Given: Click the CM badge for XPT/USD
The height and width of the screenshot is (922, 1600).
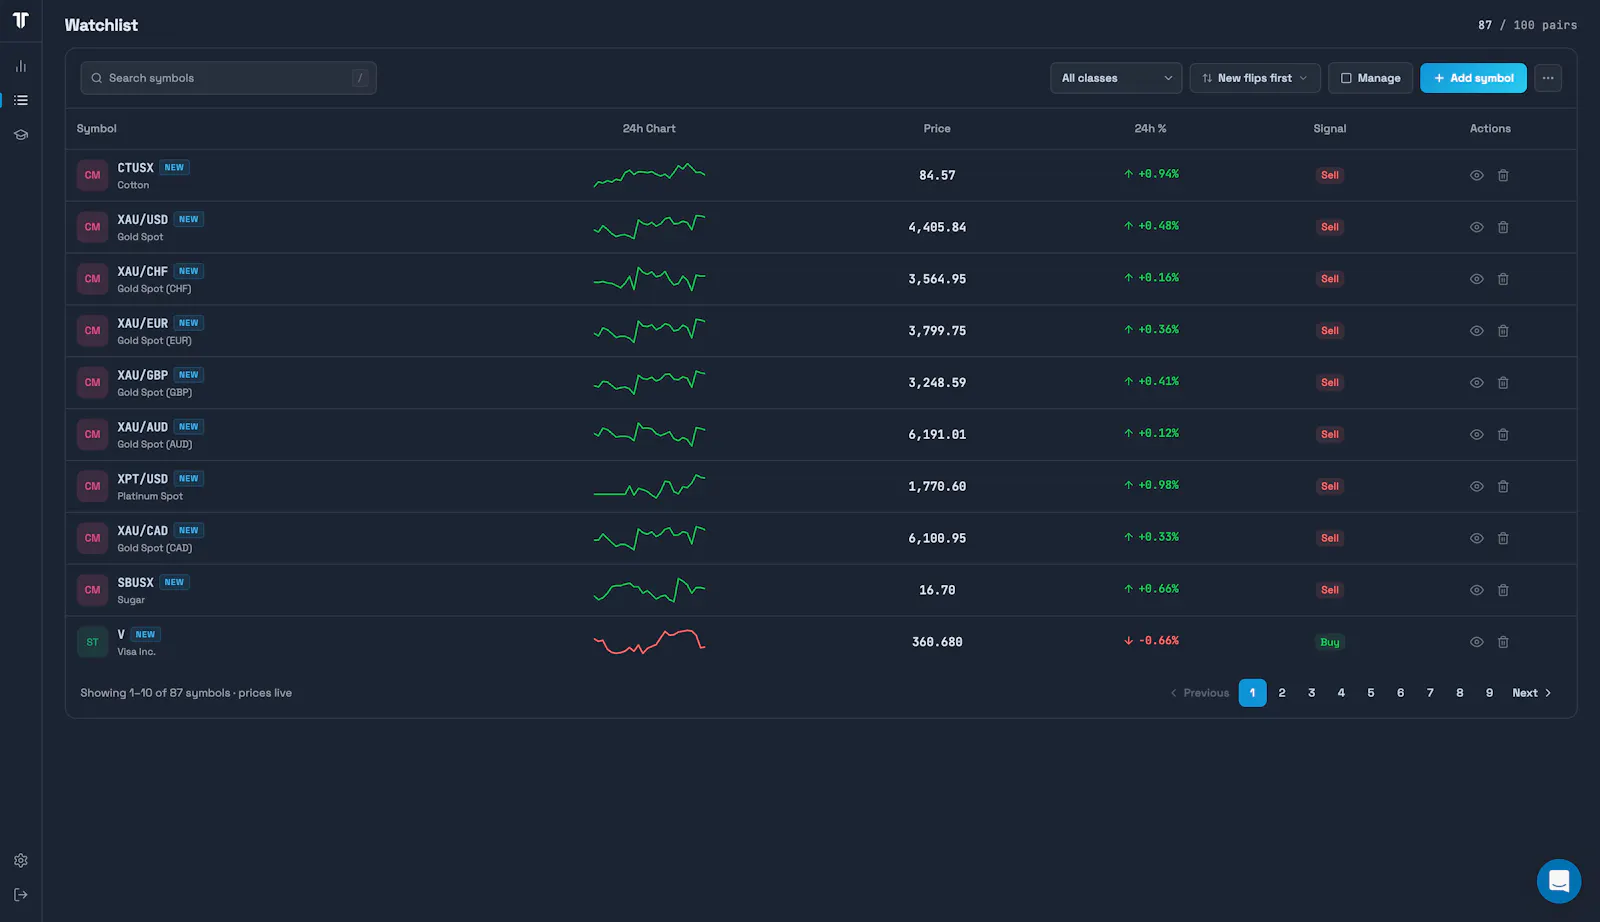Looking at the screenshot, I should click(93, 486).
